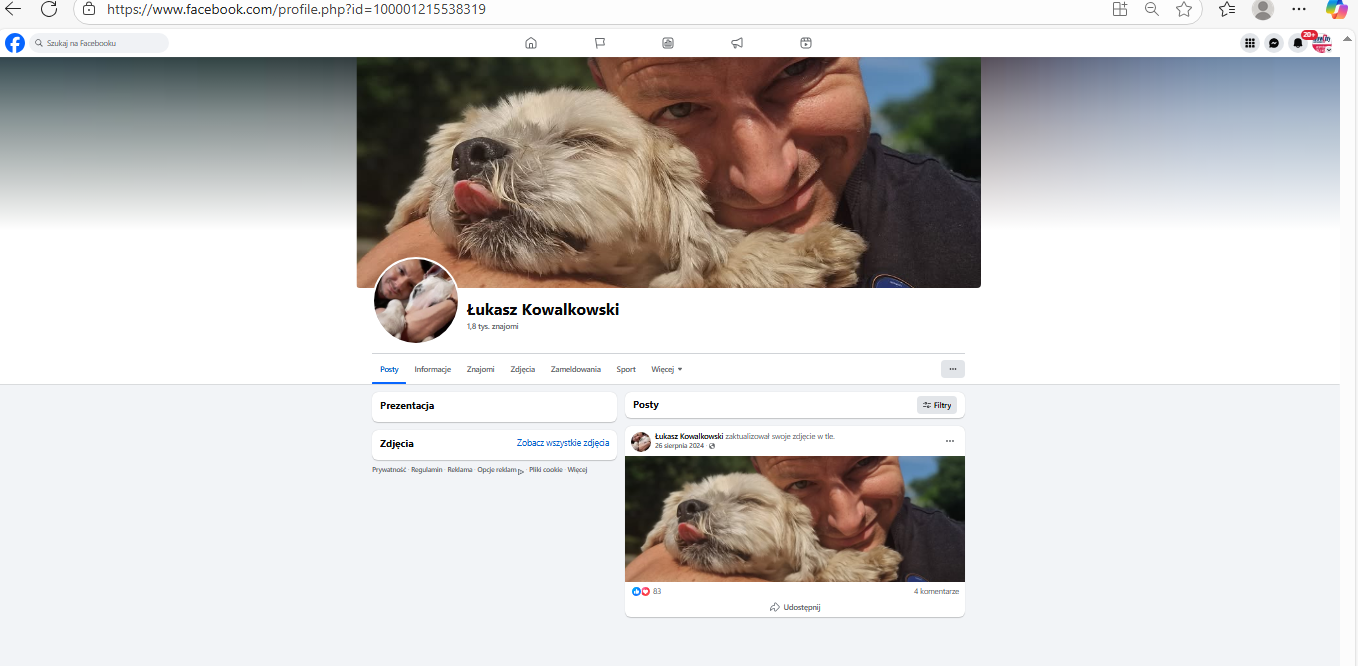Open the notifications bell icon

1297,43
